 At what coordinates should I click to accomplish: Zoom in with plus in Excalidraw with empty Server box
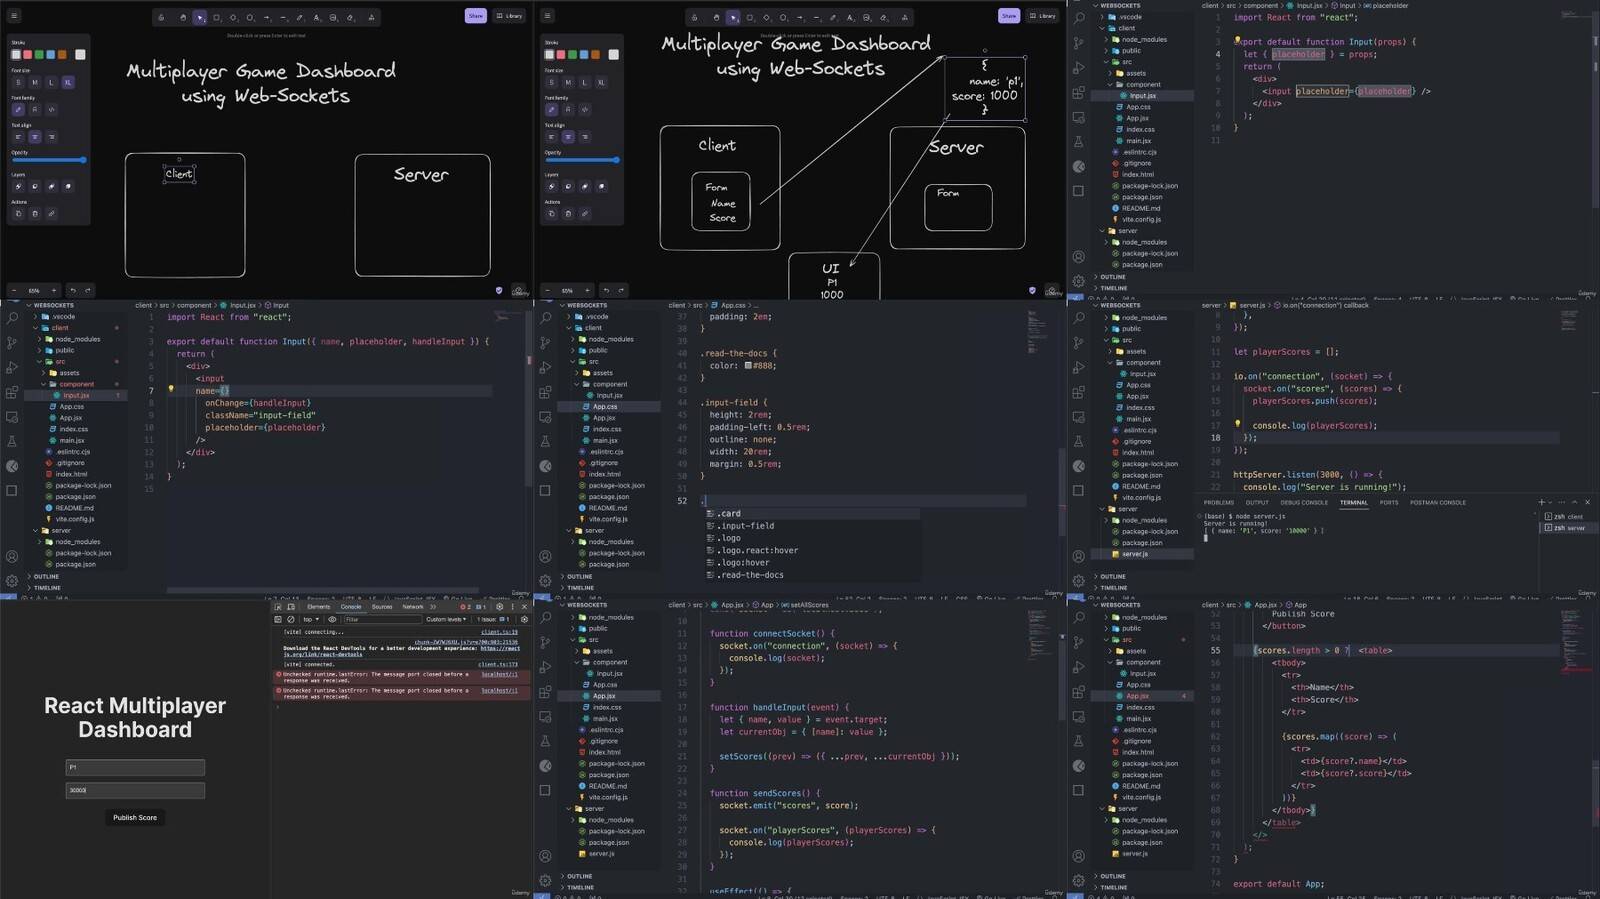point(54,290)
